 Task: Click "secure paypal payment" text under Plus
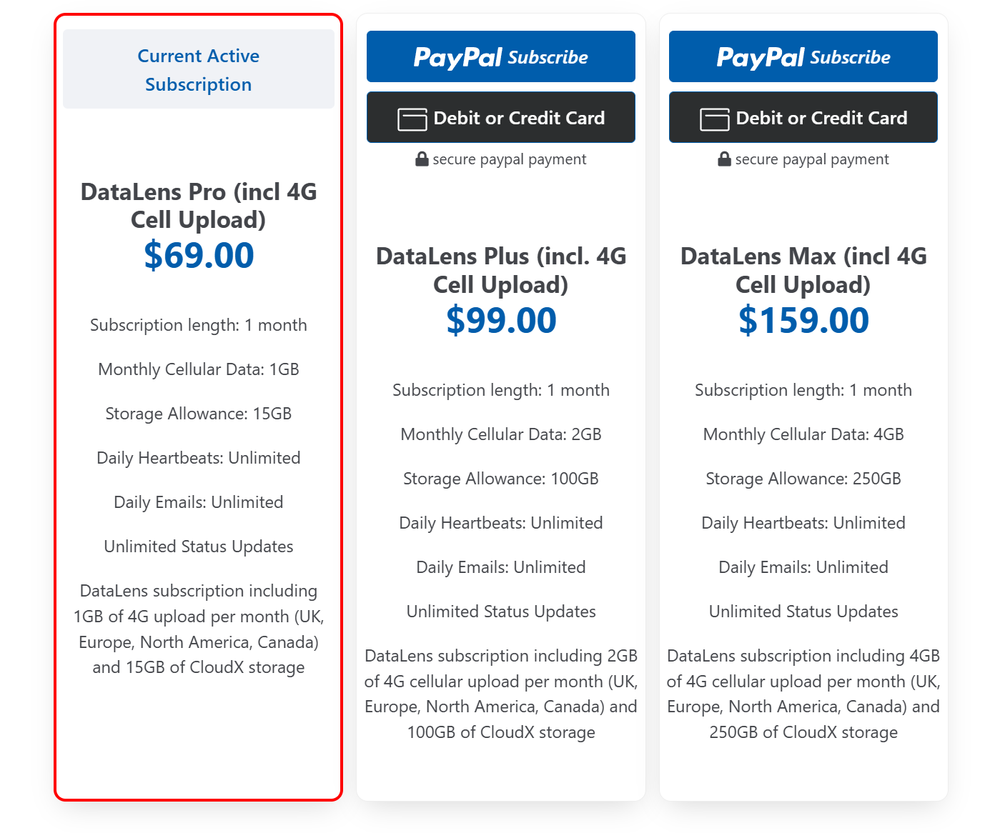509,159
